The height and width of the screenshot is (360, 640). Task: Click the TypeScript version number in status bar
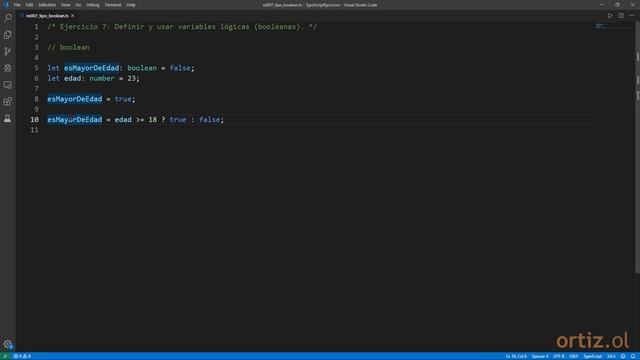611,356
